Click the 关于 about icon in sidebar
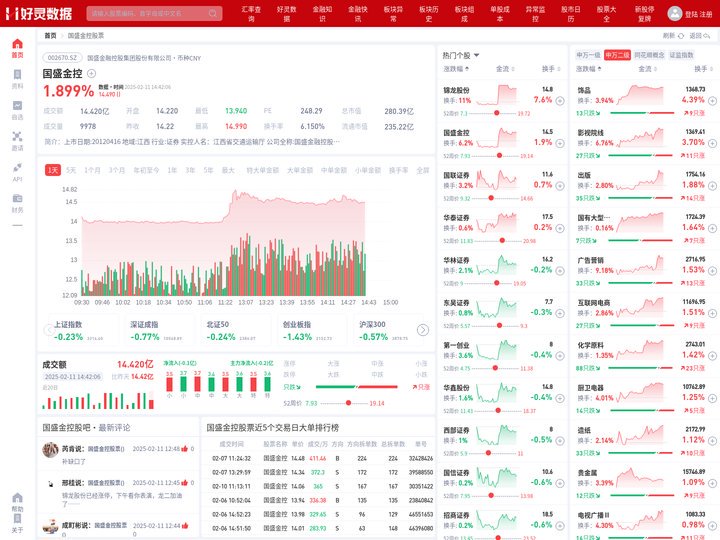The height and width of the screenshot is (540, 720). 17,518
